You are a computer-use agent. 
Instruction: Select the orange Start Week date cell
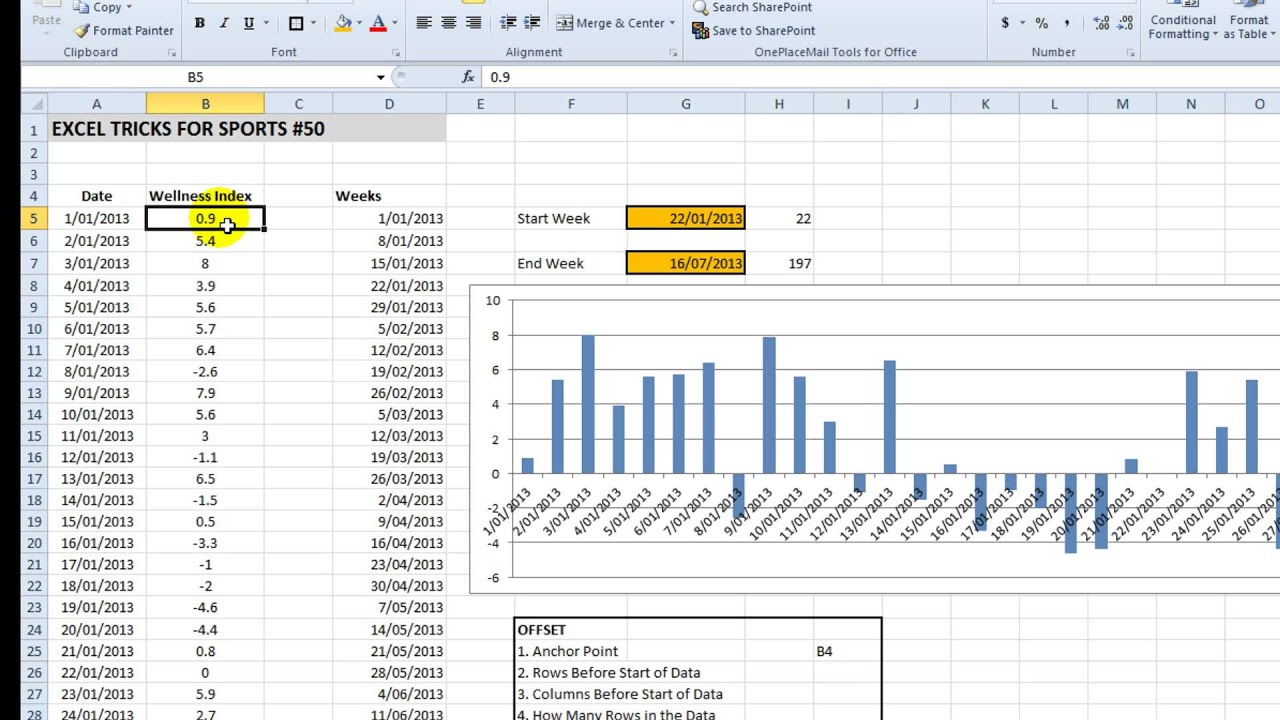685,218
